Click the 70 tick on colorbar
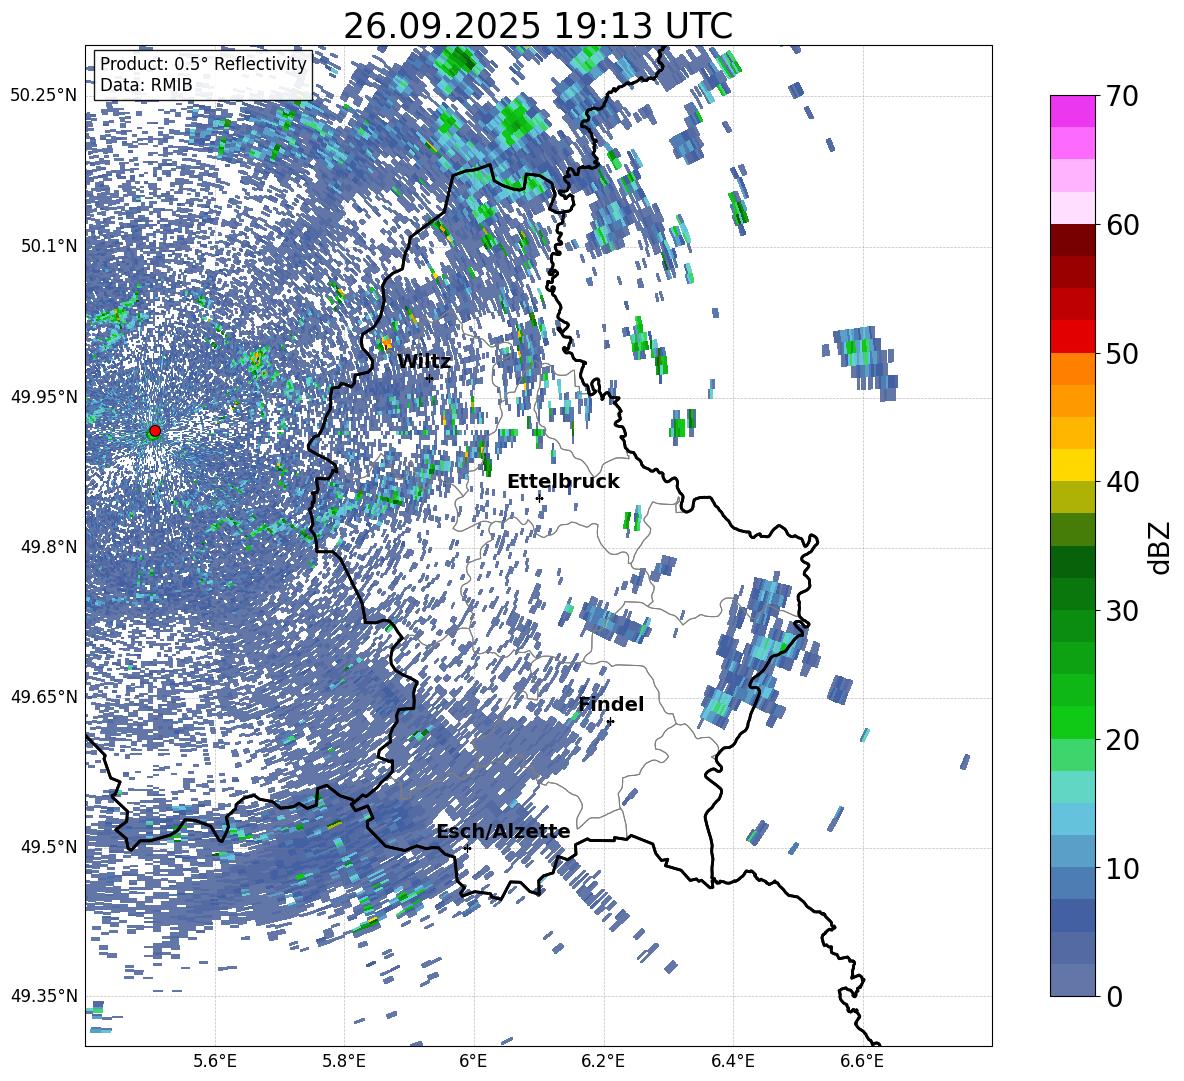 pyautogui.click(x=1122, y=96)
